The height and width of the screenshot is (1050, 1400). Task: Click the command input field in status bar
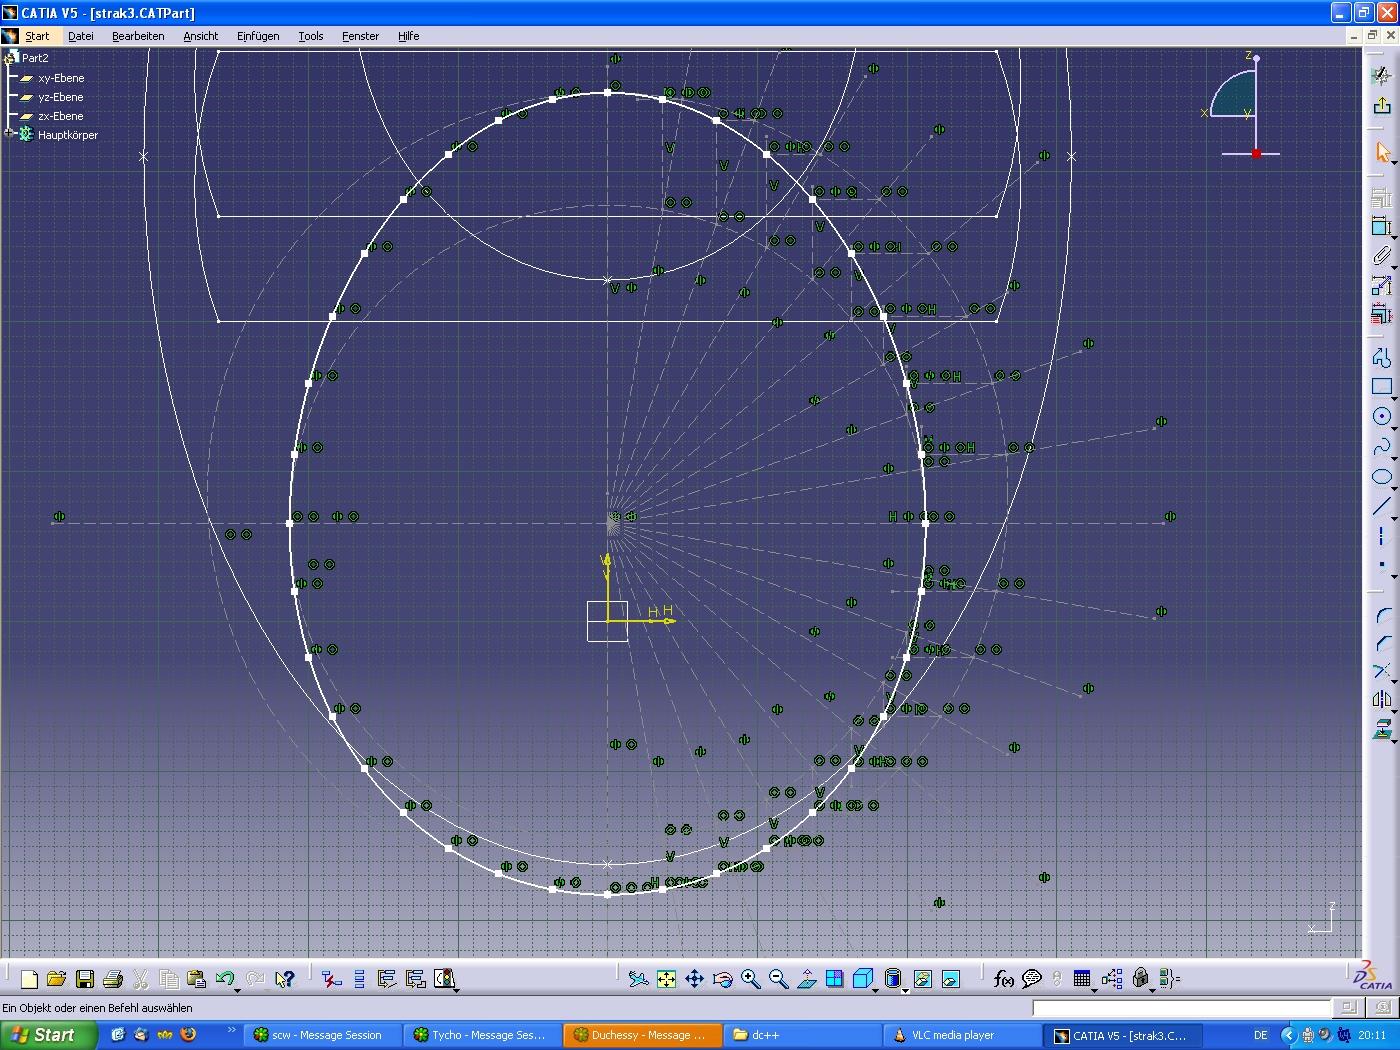(x=1182, y=1008)
